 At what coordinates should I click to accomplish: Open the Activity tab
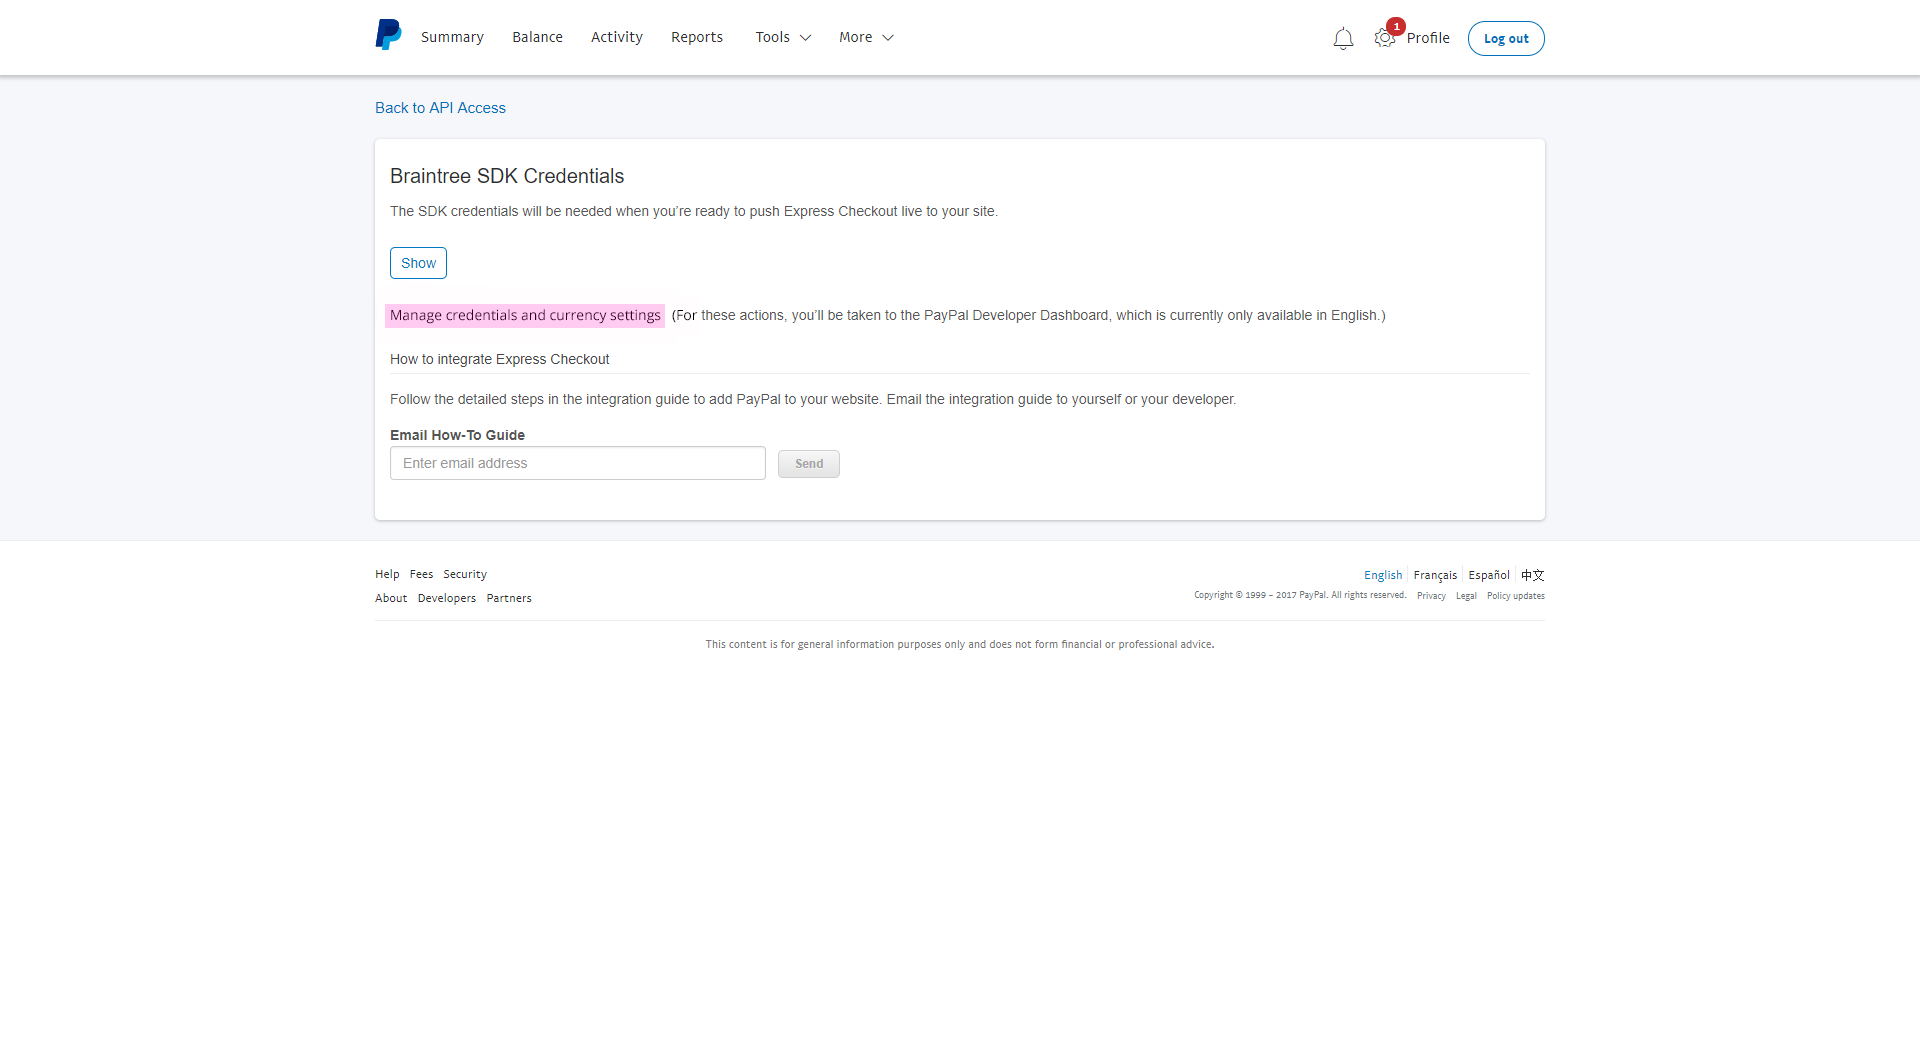[617, 37]
